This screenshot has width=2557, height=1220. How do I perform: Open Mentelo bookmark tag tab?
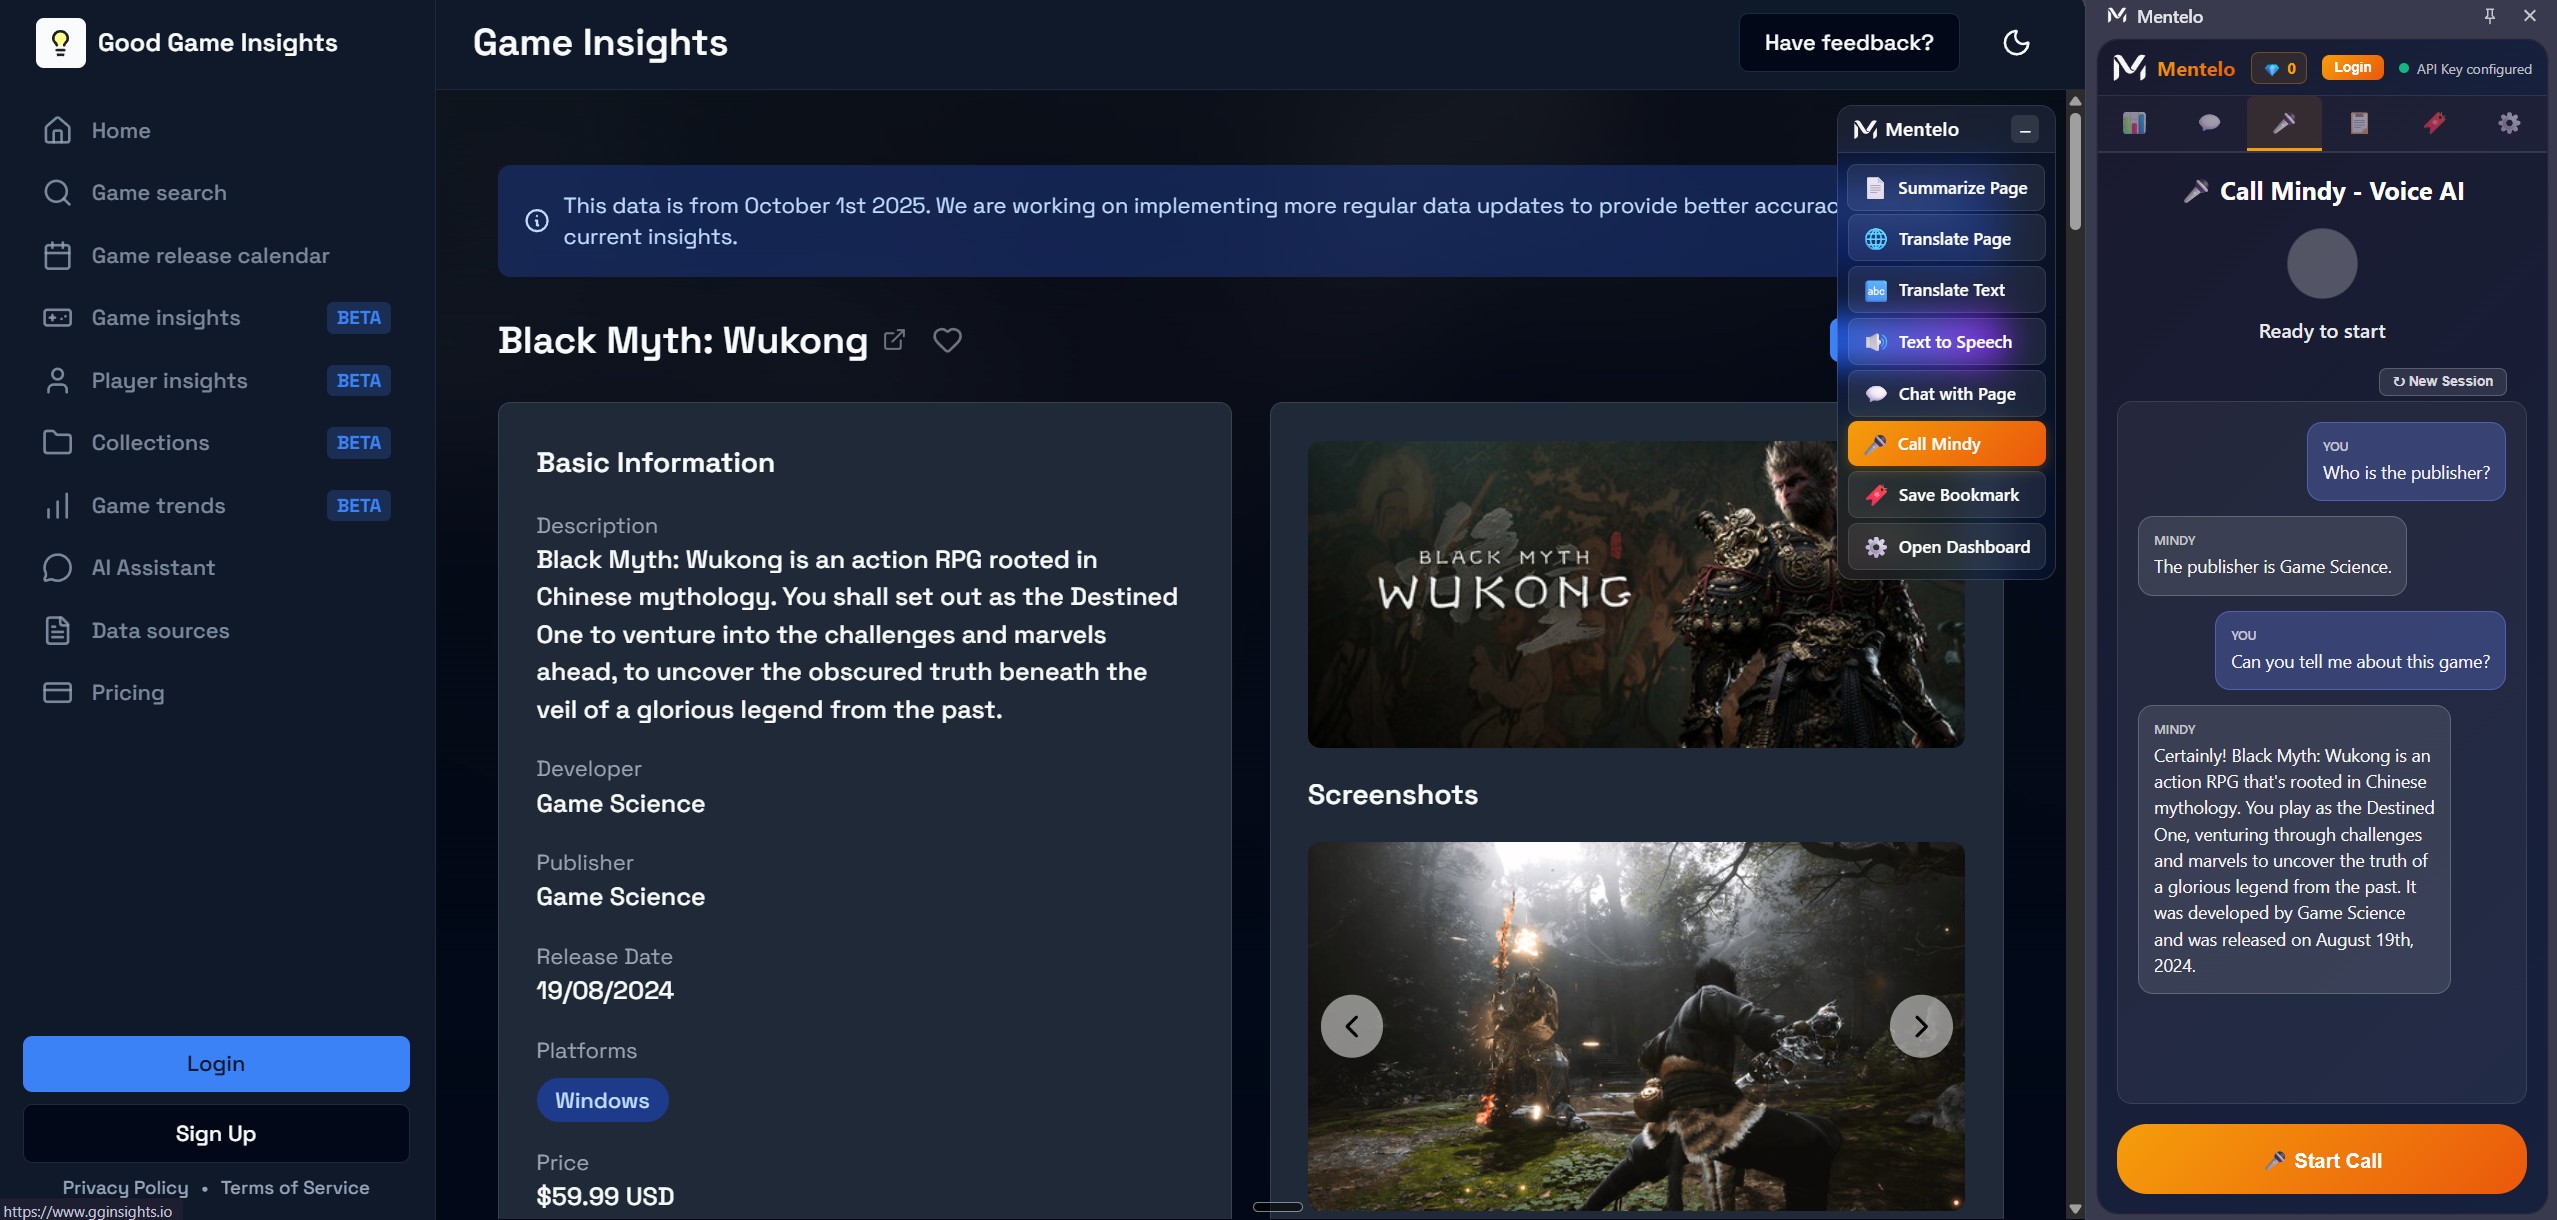pos(2434,123)
